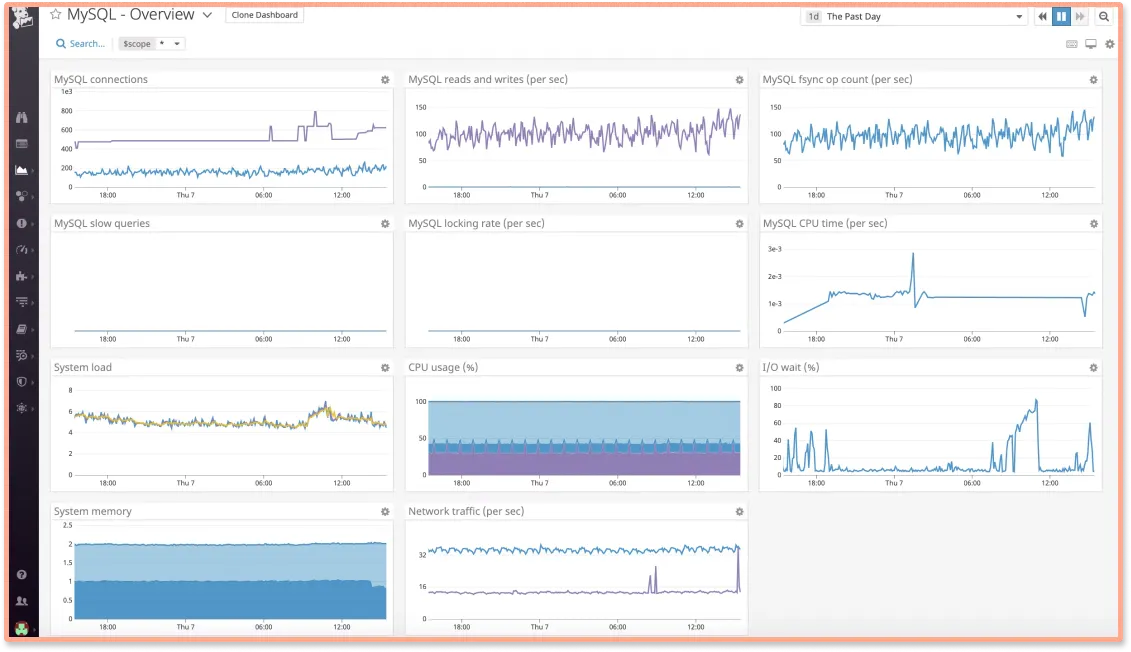Open gear menu on System load widget
Viewport: 1131px width, 652px height.
[385, 368]
